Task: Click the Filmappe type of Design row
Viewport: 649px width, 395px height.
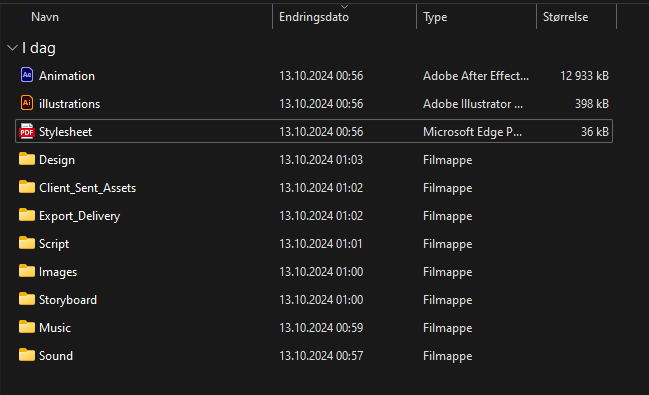Action: point(447,160)
